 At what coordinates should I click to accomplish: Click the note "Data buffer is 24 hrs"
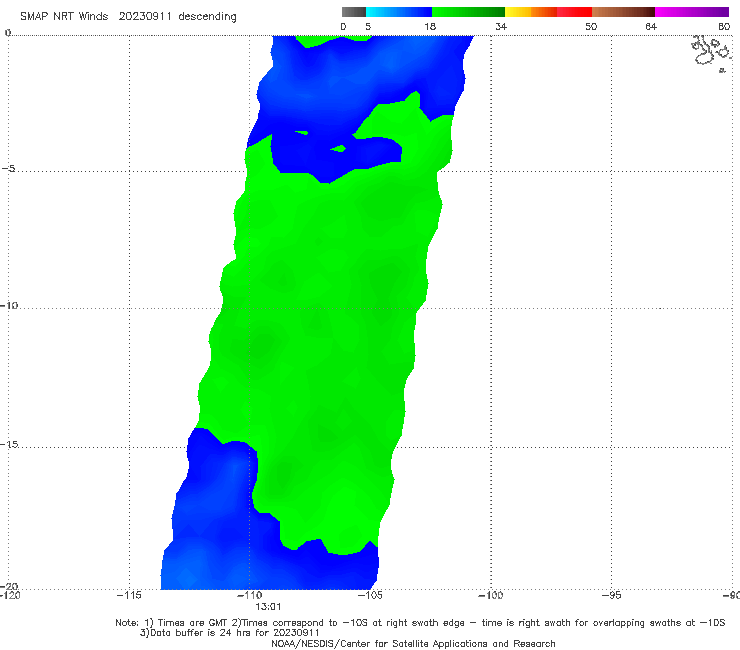230,633
